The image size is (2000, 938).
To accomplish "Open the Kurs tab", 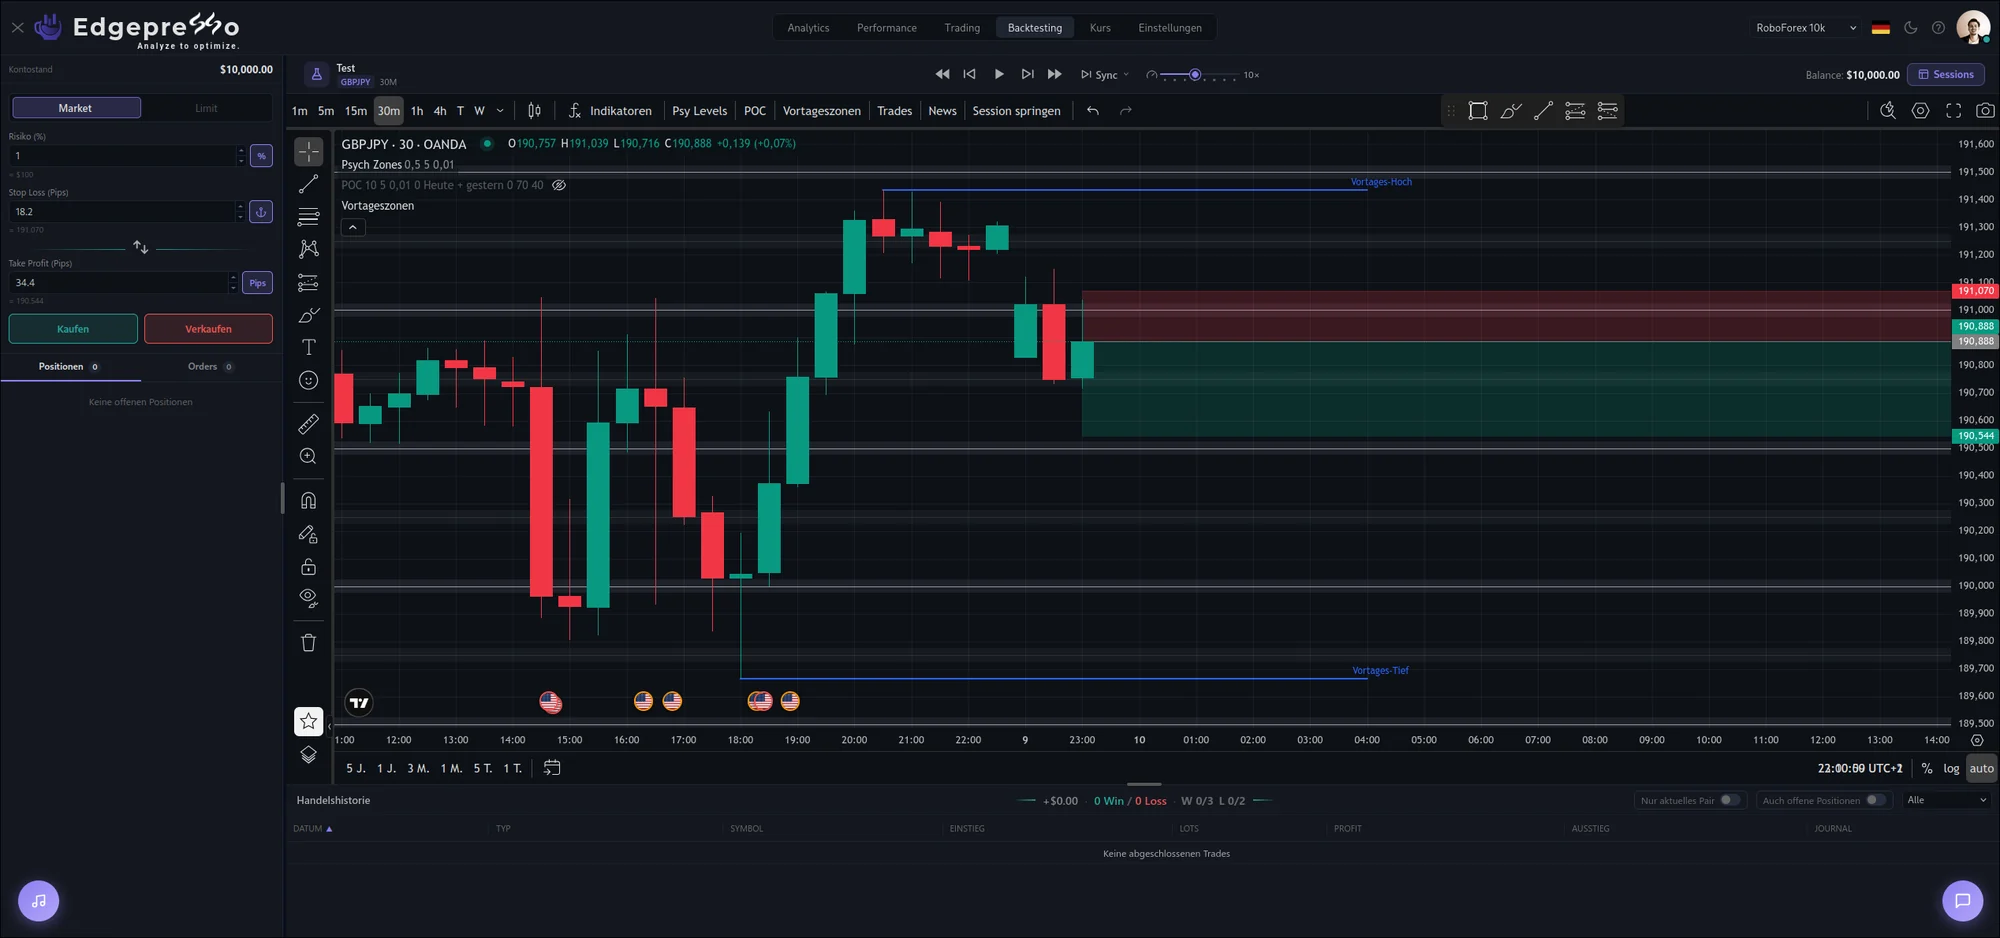I will coord(1100,28).
